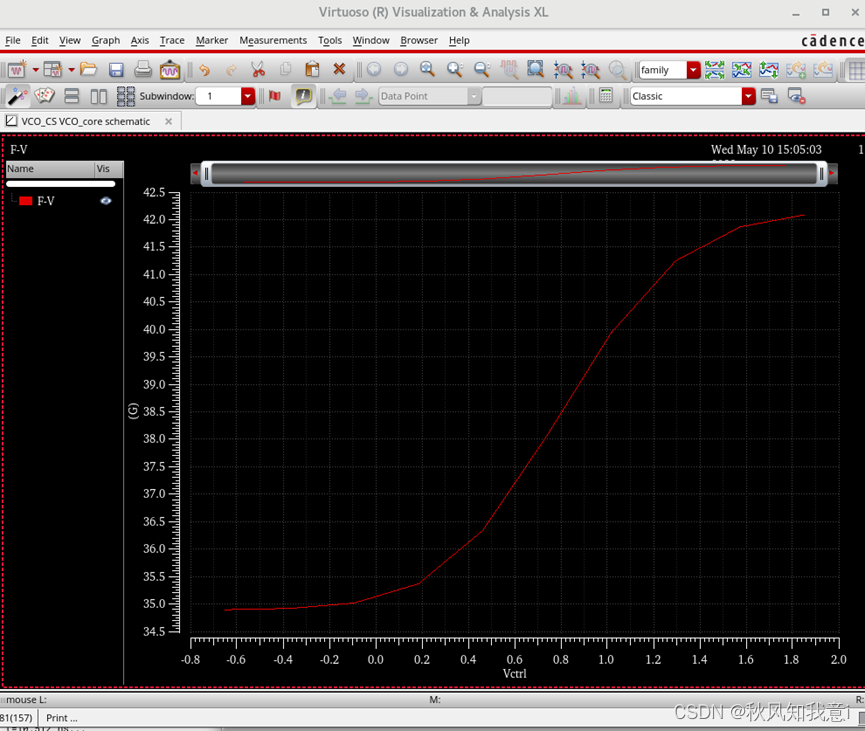Click the (G) y-axis unit label
This screenshot has width=865, height=731.
click(x=133, y=411)
